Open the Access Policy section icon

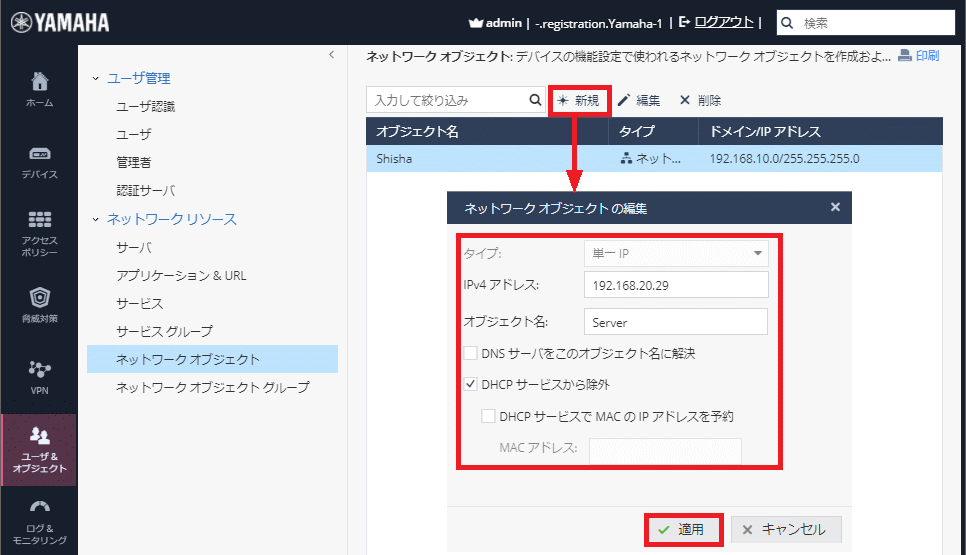[x=39, y=220]
